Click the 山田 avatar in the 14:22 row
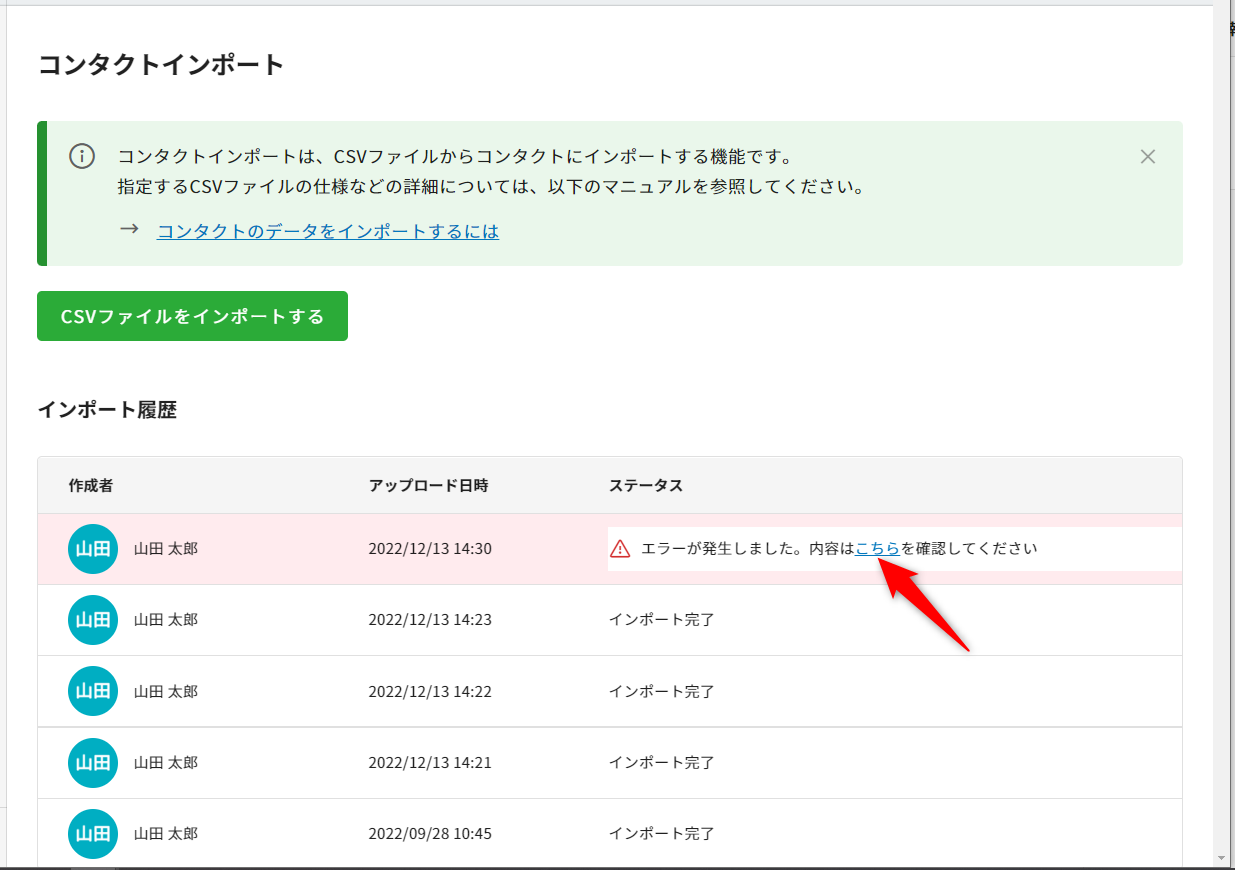The height and width of the screenshot is (870, 1235). point(93,691)
